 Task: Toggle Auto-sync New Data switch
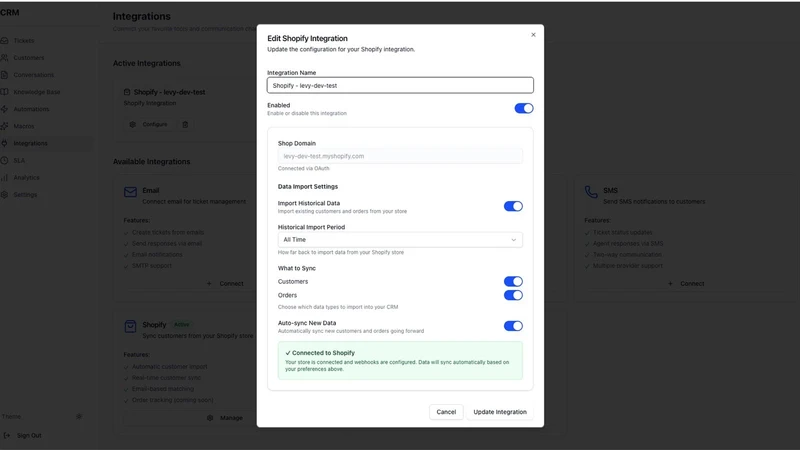(513, 326)
